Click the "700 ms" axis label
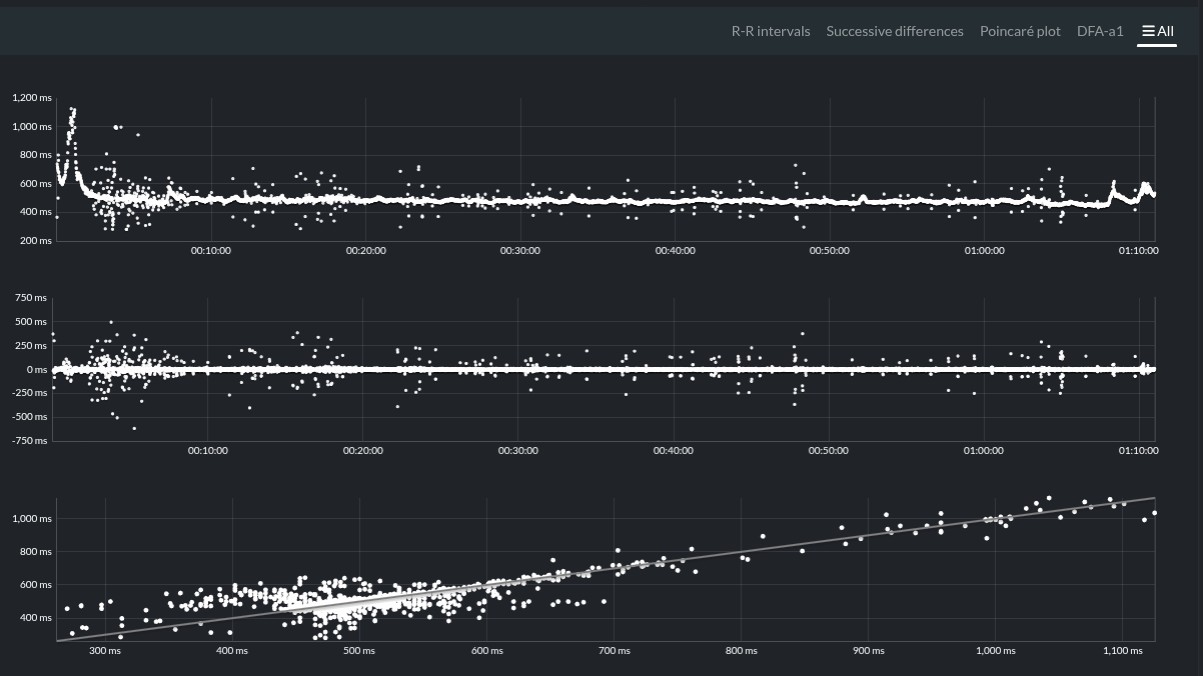This screenshot has height=676, width=1203. tap(615, 651)
